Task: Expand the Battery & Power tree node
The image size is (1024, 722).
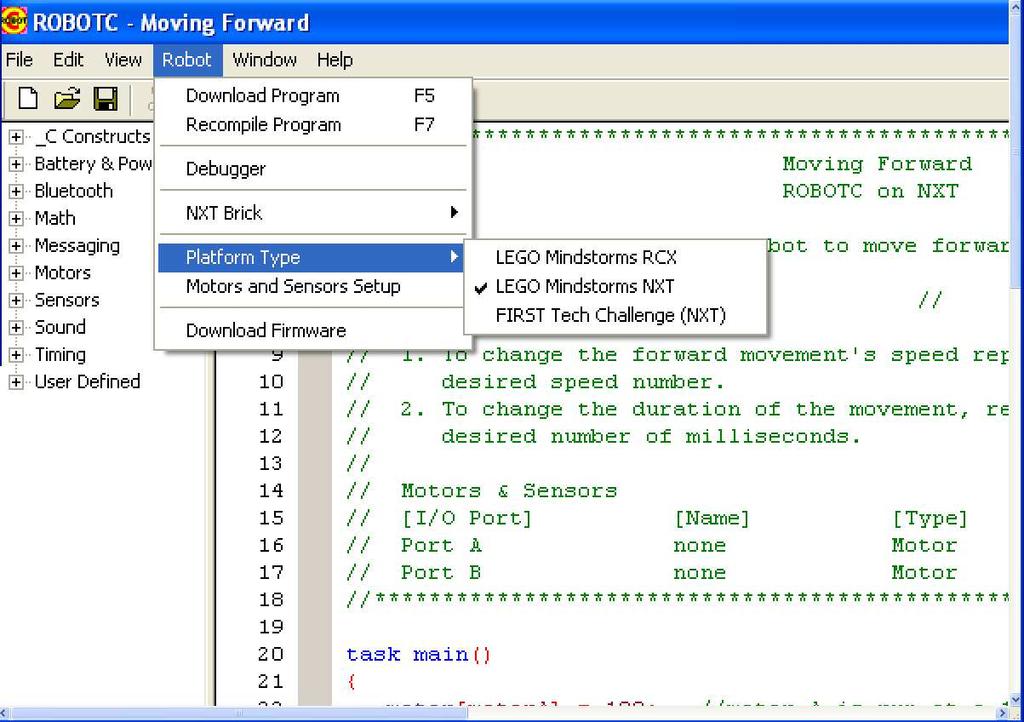Action: click(x=16, y=164)
